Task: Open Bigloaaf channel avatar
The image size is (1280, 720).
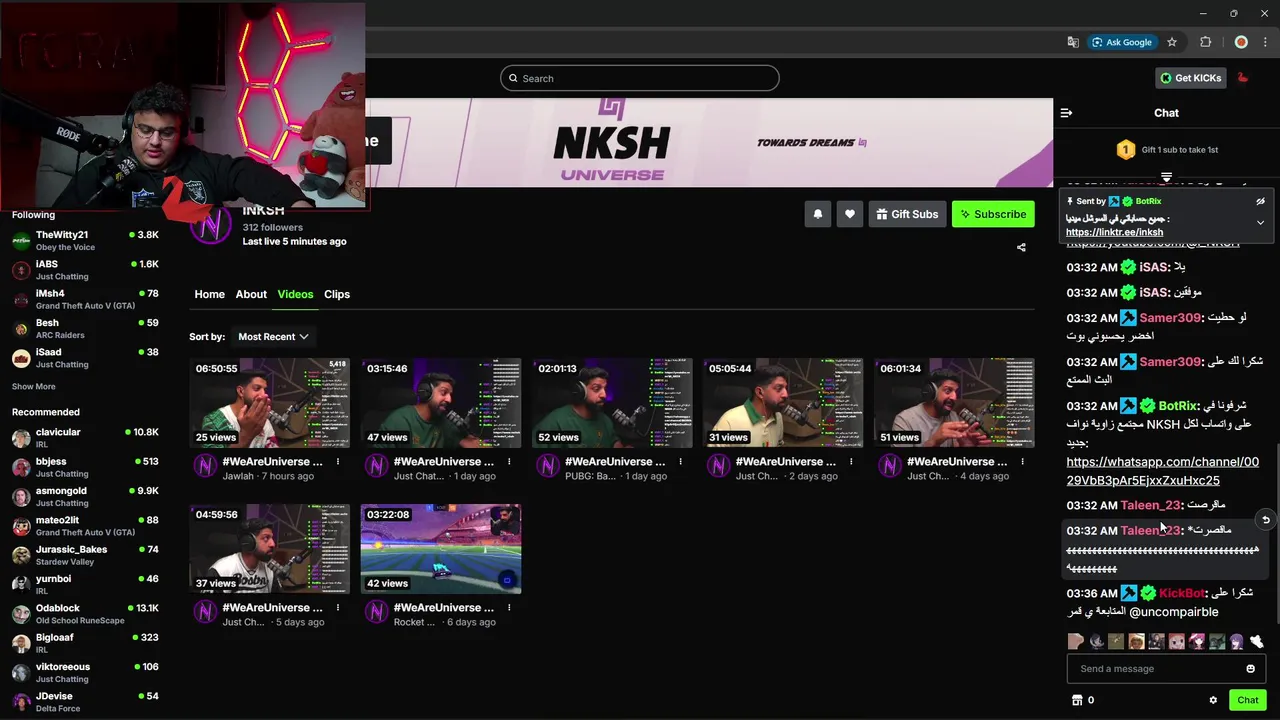Action: (21, 643)
